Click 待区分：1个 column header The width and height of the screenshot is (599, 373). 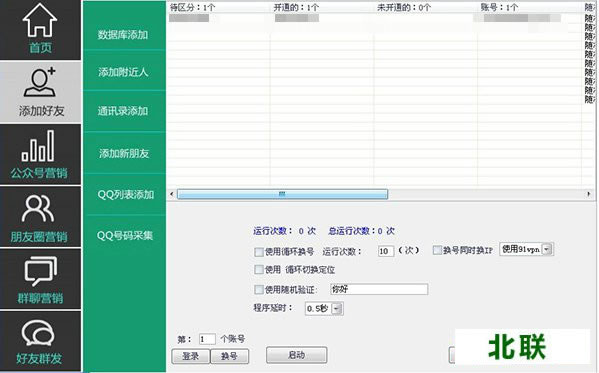point(193,7)
